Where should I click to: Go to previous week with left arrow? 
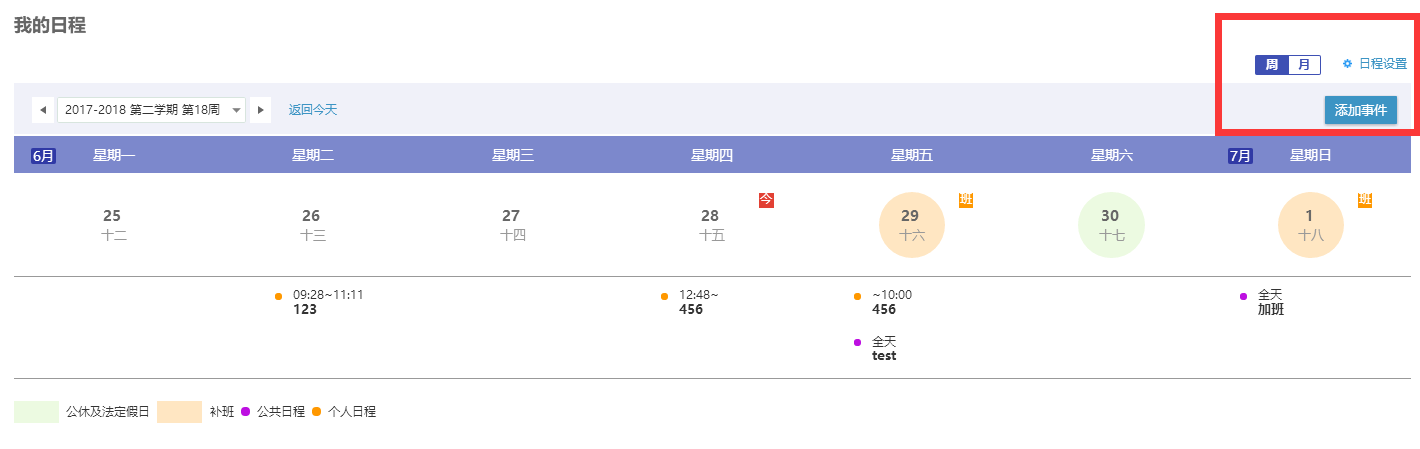click(x=44, y=110)
